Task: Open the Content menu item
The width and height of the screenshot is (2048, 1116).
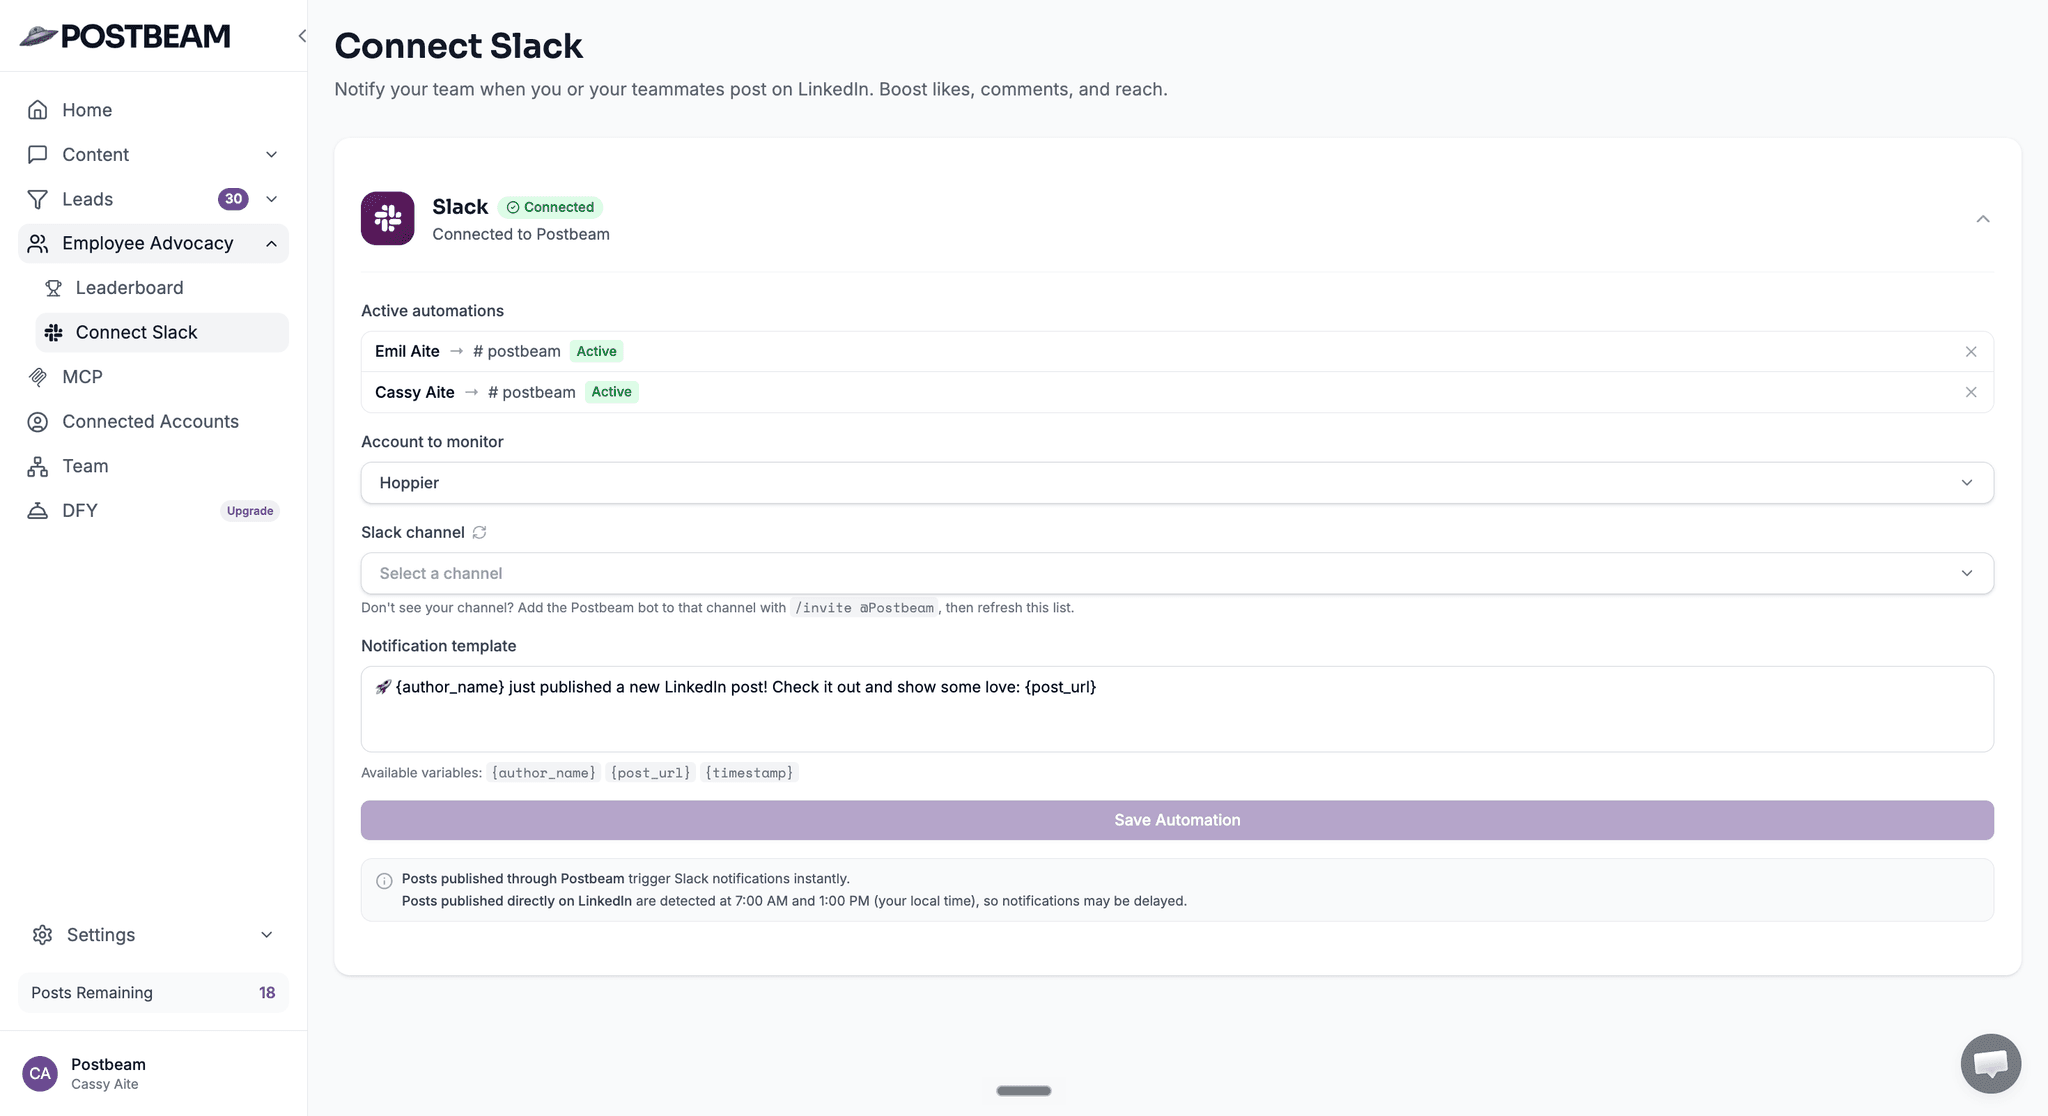Action: (x=153, y=154)
